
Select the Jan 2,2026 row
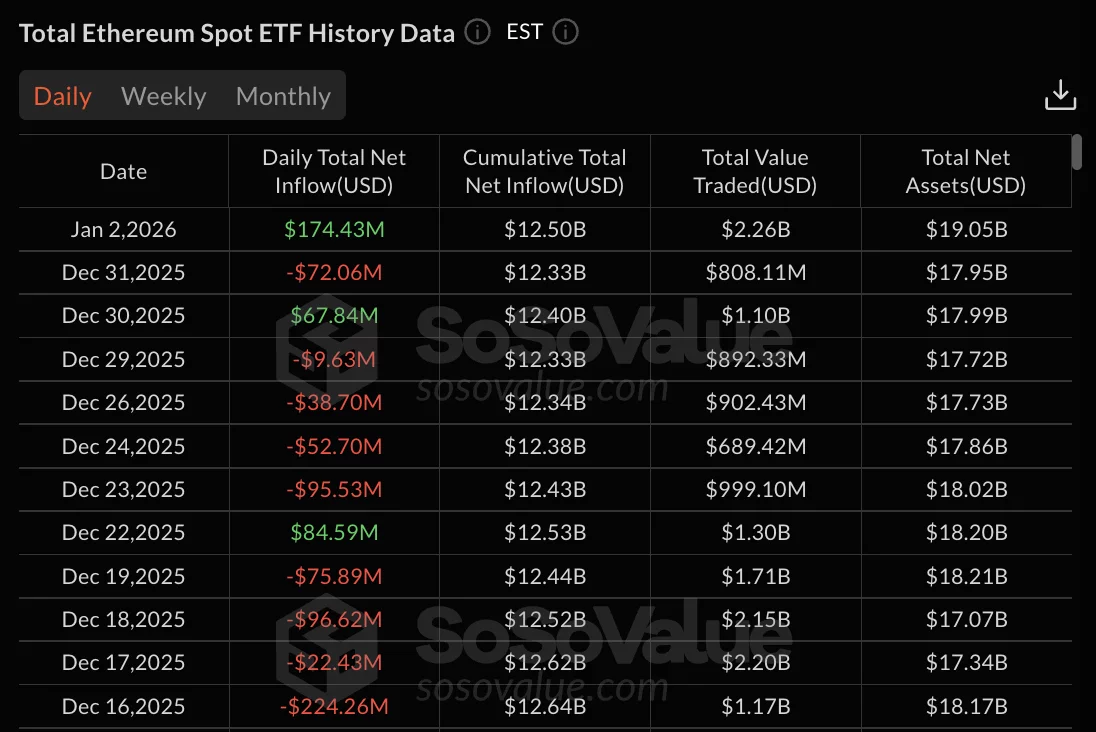pyautogui.click(x=123, y=229)
